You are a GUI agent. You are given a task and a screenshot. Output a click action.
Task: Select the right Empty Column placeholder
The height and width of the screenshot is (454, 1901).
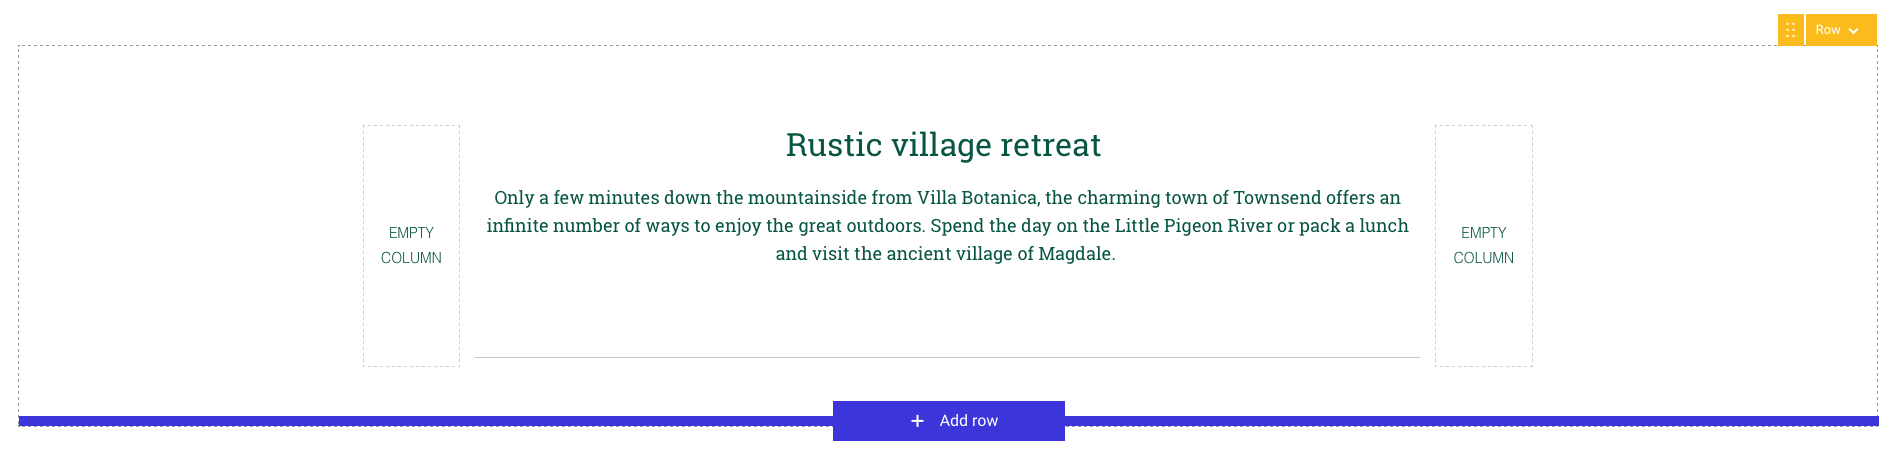pos(1484,246)
